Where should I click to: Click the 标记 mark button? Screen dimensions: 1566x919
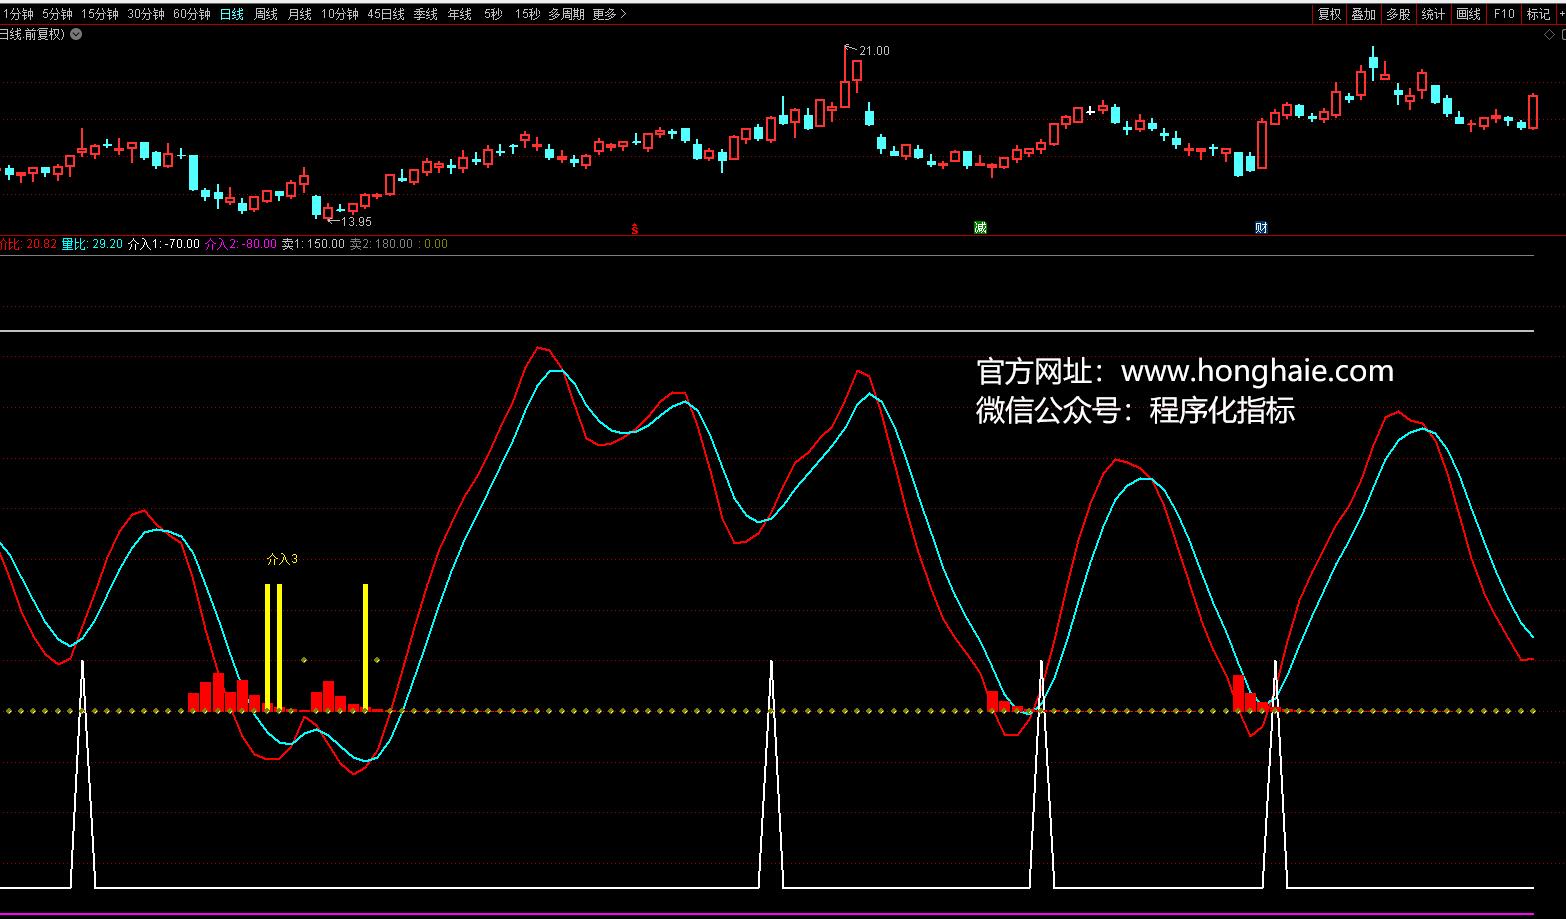(x=1537, y=14)
